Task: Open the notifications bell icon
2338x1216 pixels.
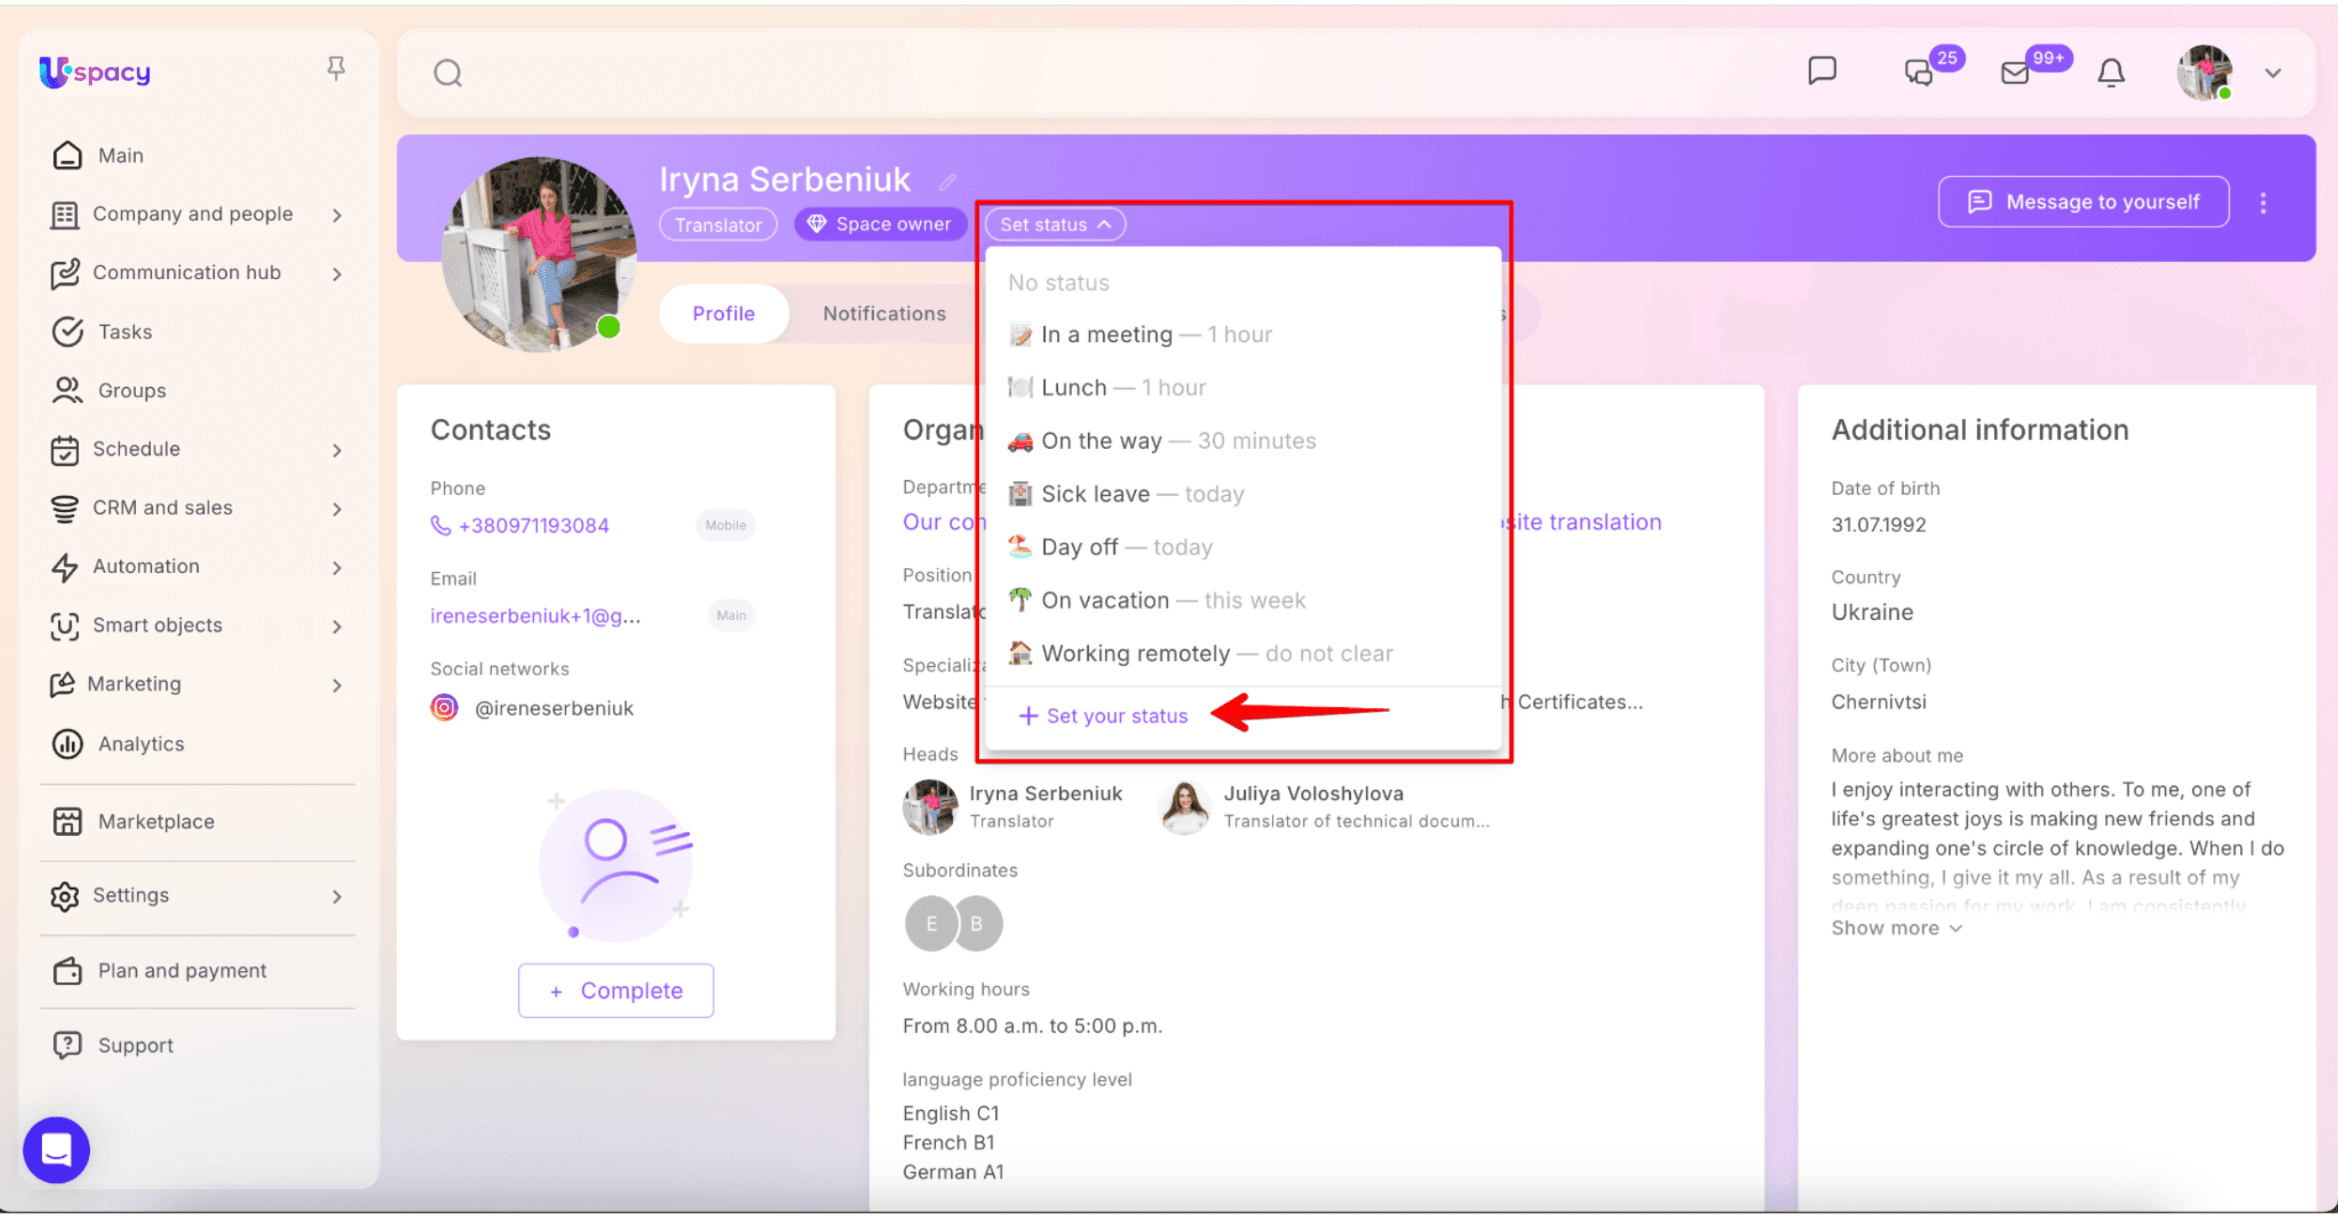Action: click(2111, 73)
